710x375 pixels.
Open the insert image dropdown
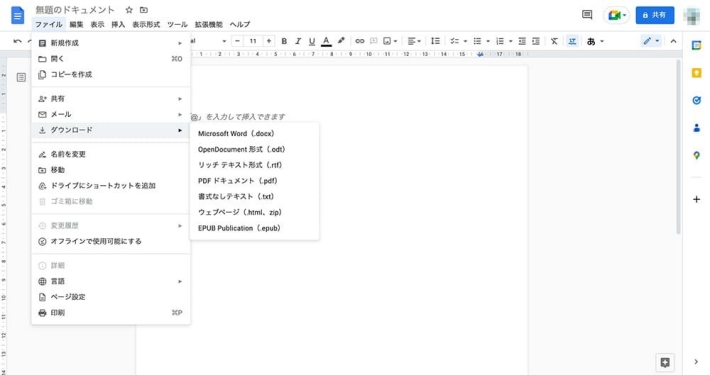390,41
